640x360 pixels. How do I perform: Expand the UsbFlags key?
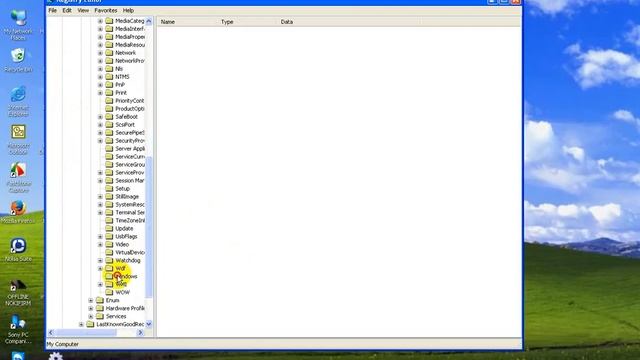tap(100, 237)
